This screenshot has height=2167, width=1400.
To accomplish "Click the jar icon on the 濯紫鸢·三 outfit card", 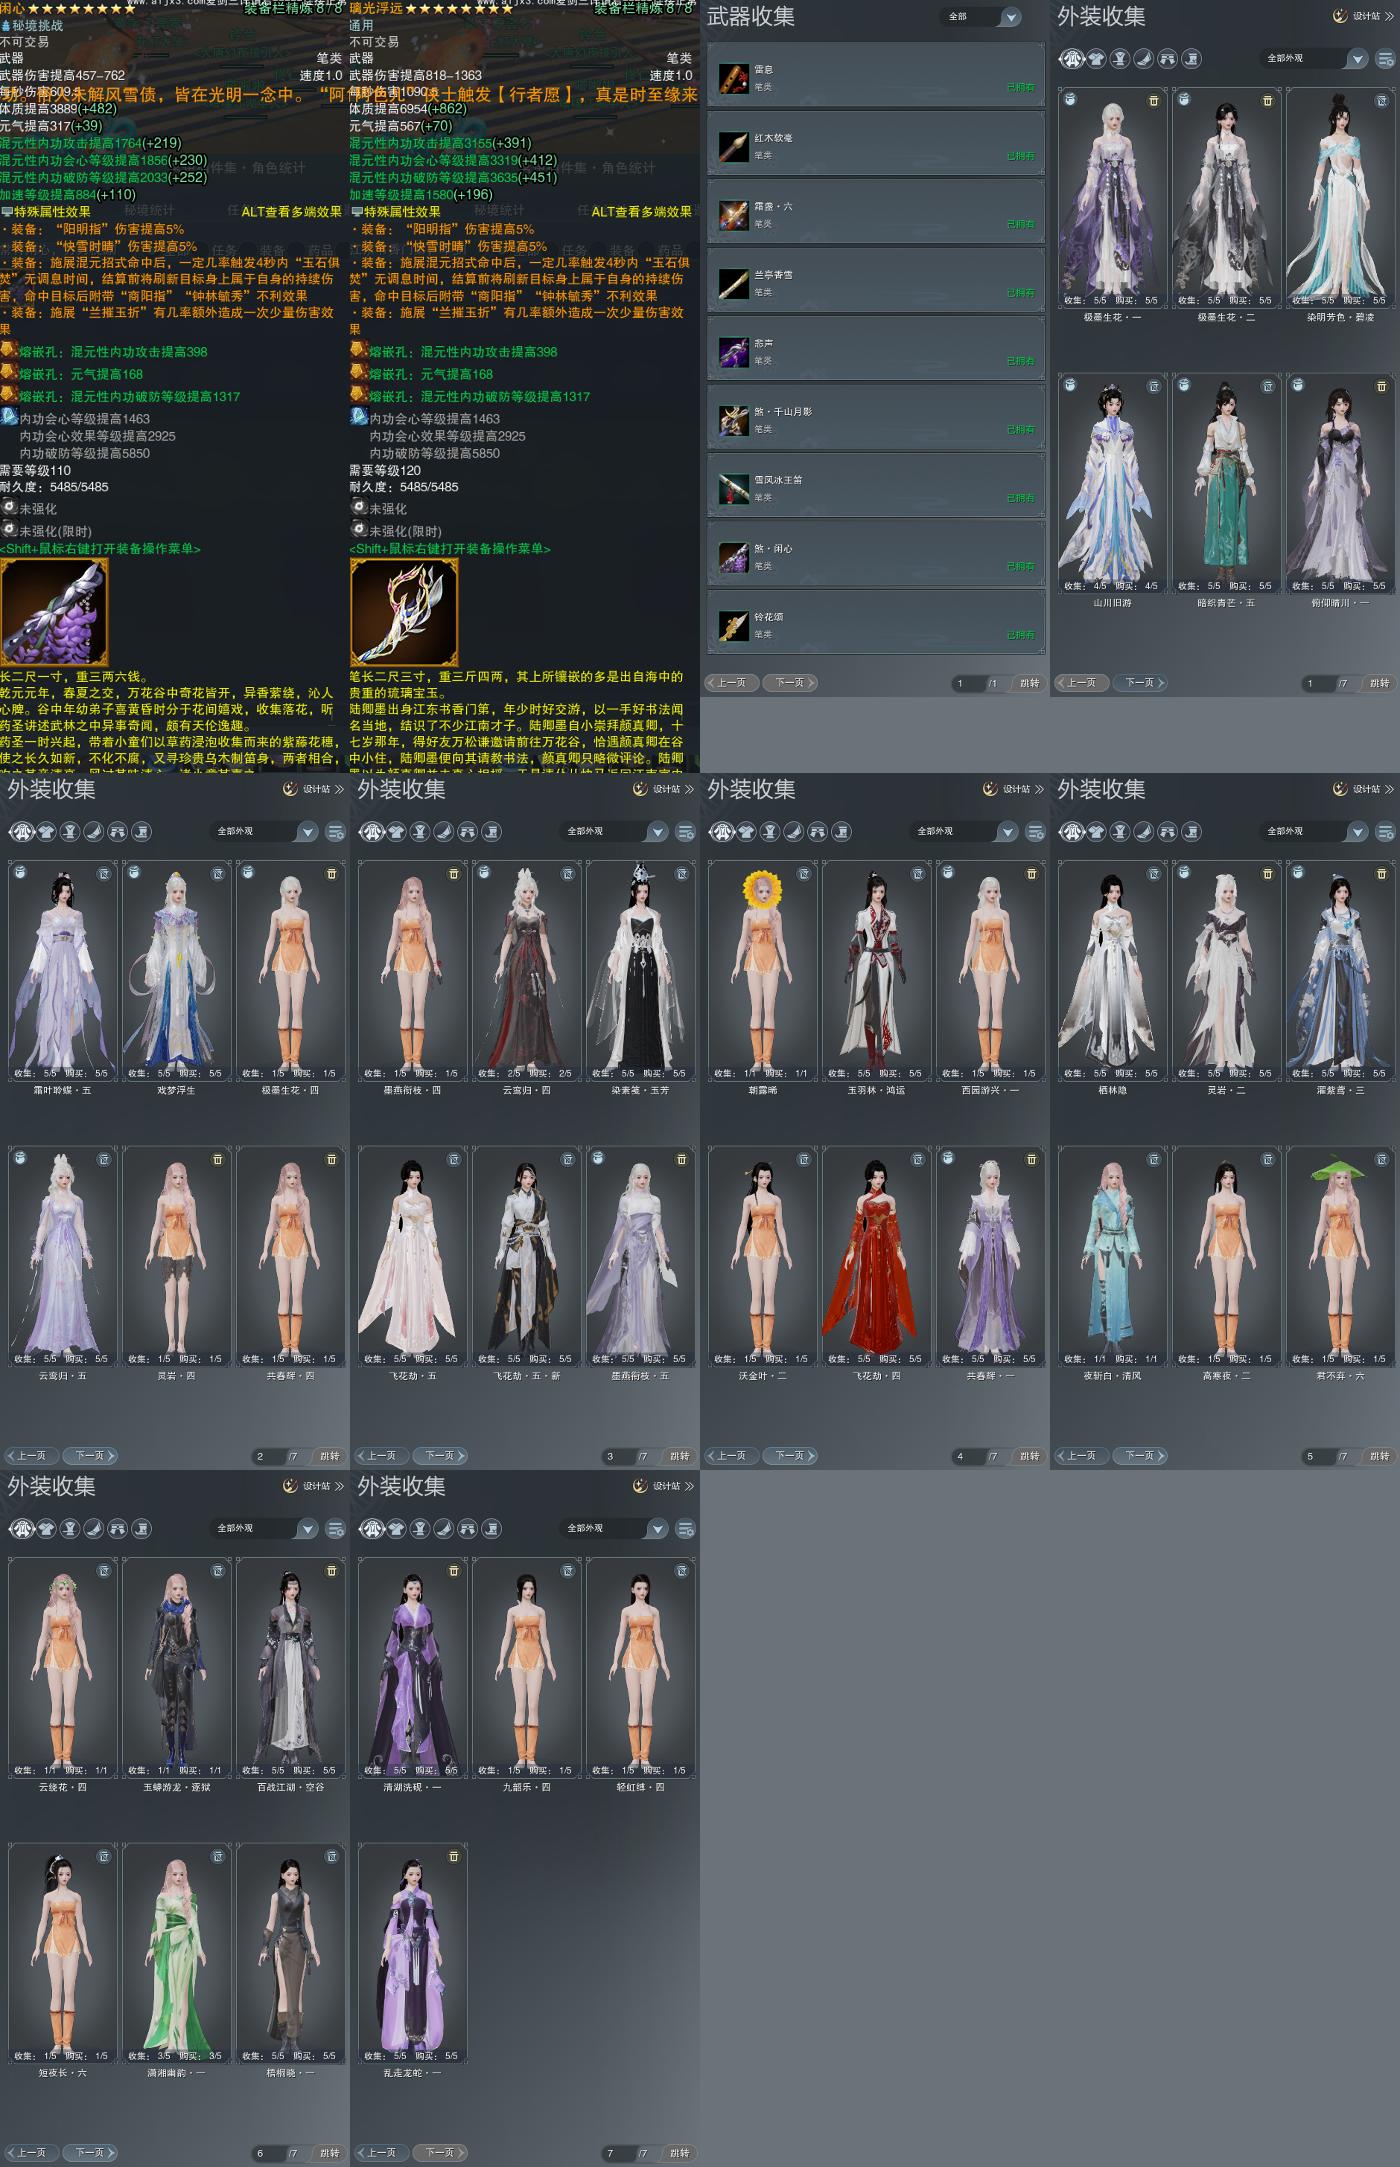I will (1298, 872).
